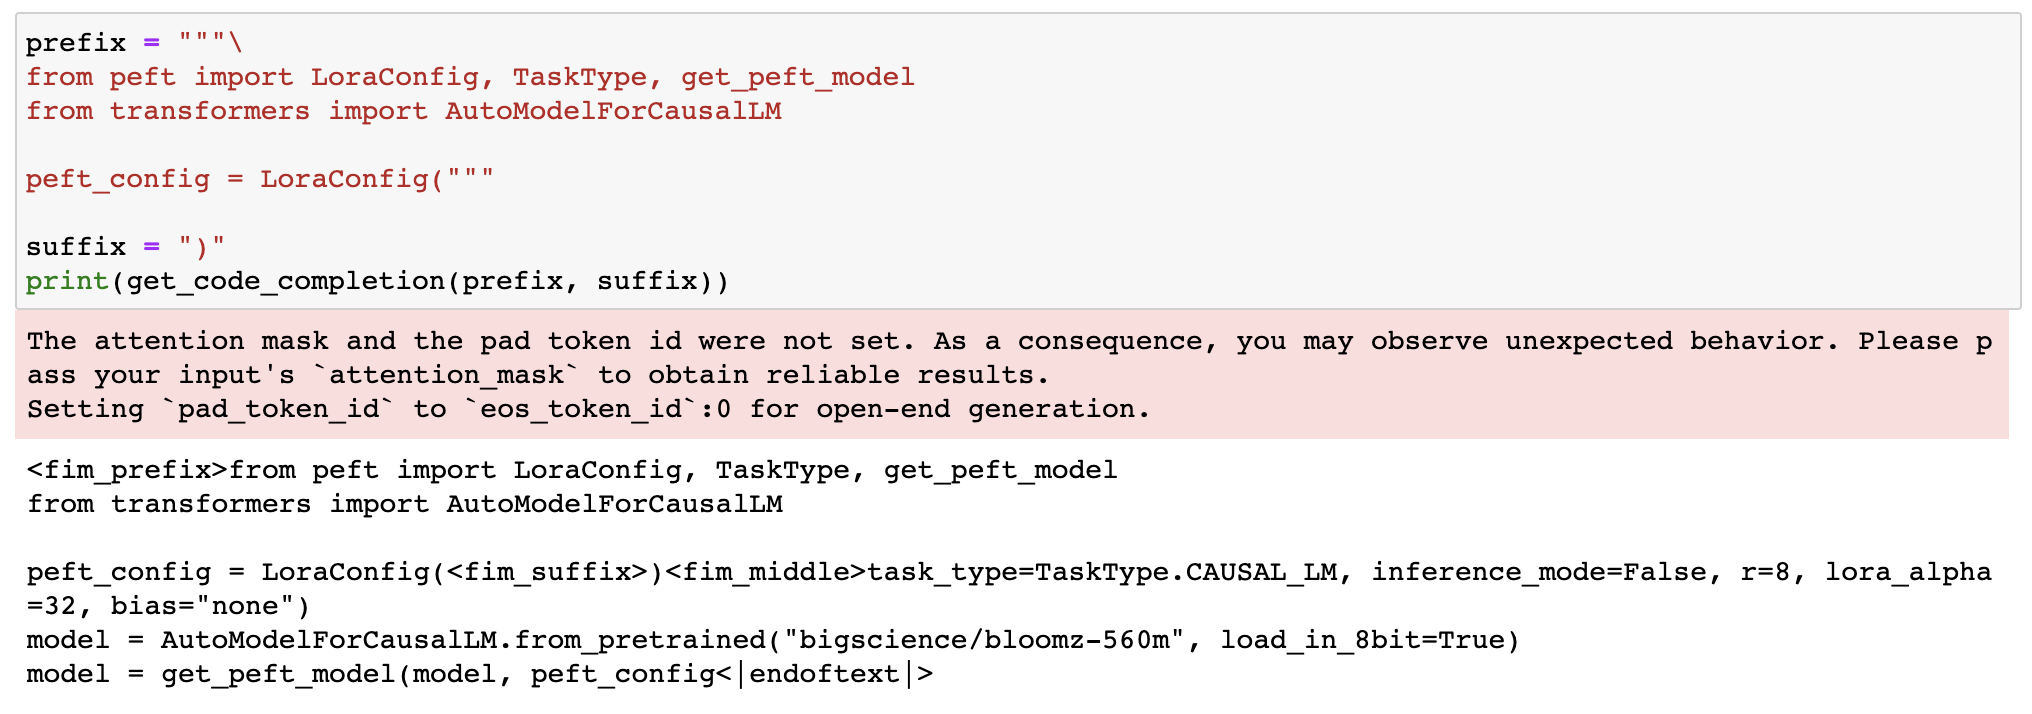Click red AutoModelForCausalLM in the code cell
Image resolution: width=2032 pixels, height=714 pixels.
(x=613, y=111)
